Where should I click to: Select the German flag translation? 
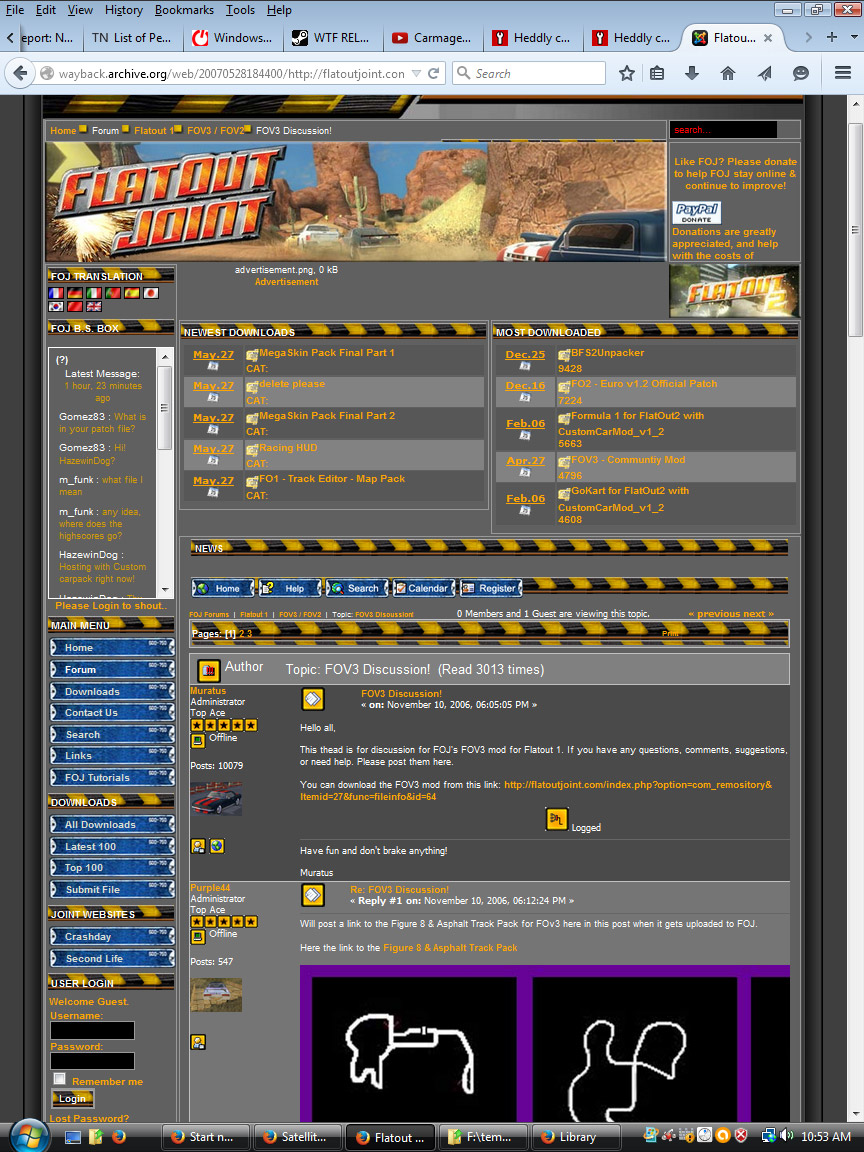click(x=75, y=293)
